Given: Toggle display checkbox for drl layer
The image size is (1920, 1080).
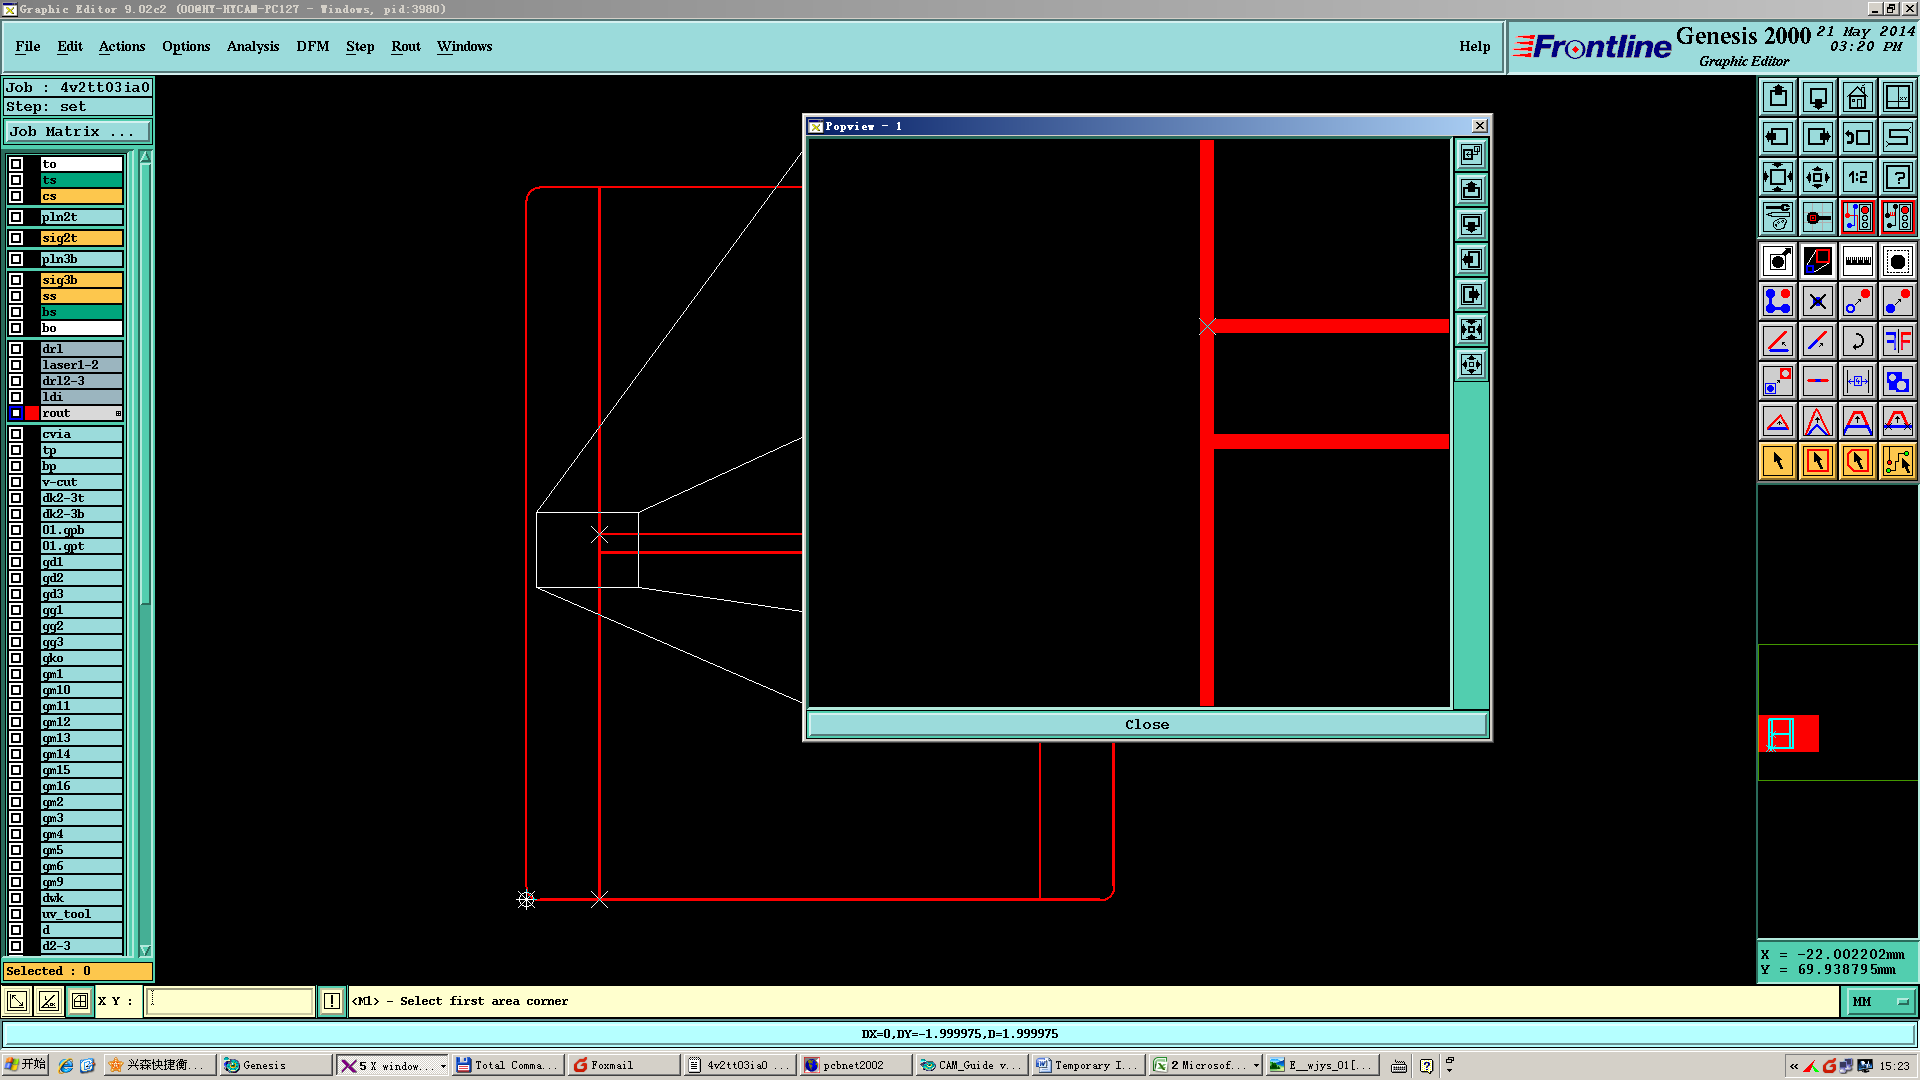Looking at the screenshot, I should 16,349.
